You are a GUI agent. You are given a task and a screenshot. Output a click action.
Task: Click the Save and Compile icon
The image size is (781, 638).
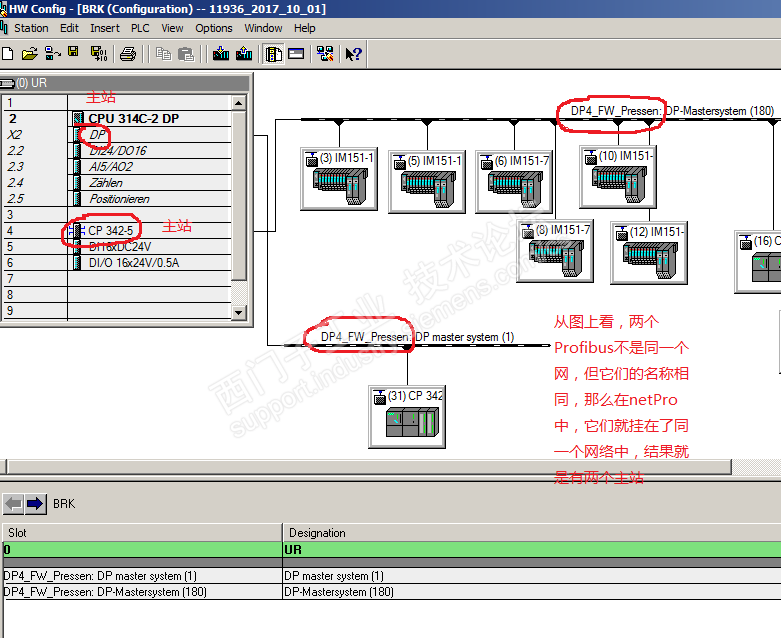[99, 53]
